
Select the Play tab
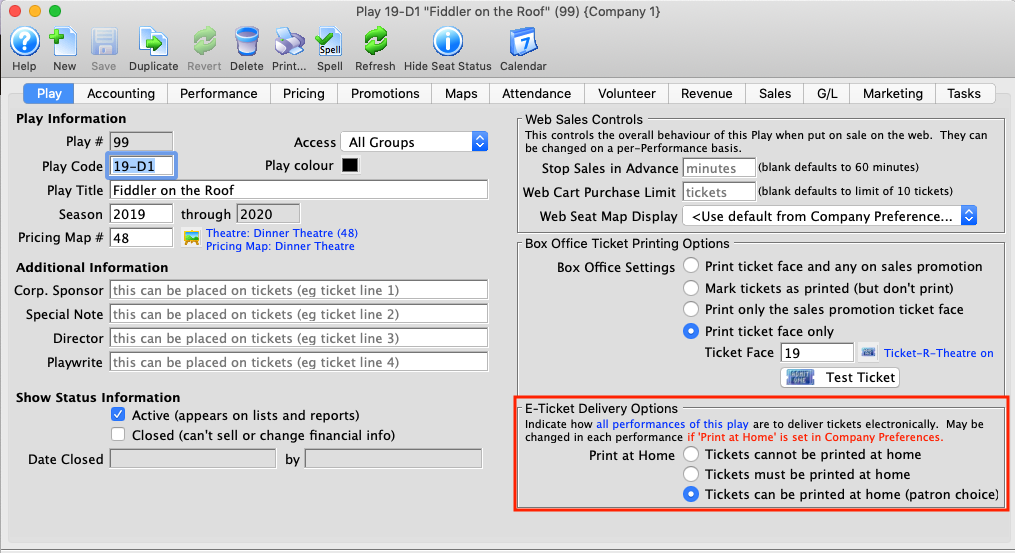[x=49, y=93]
